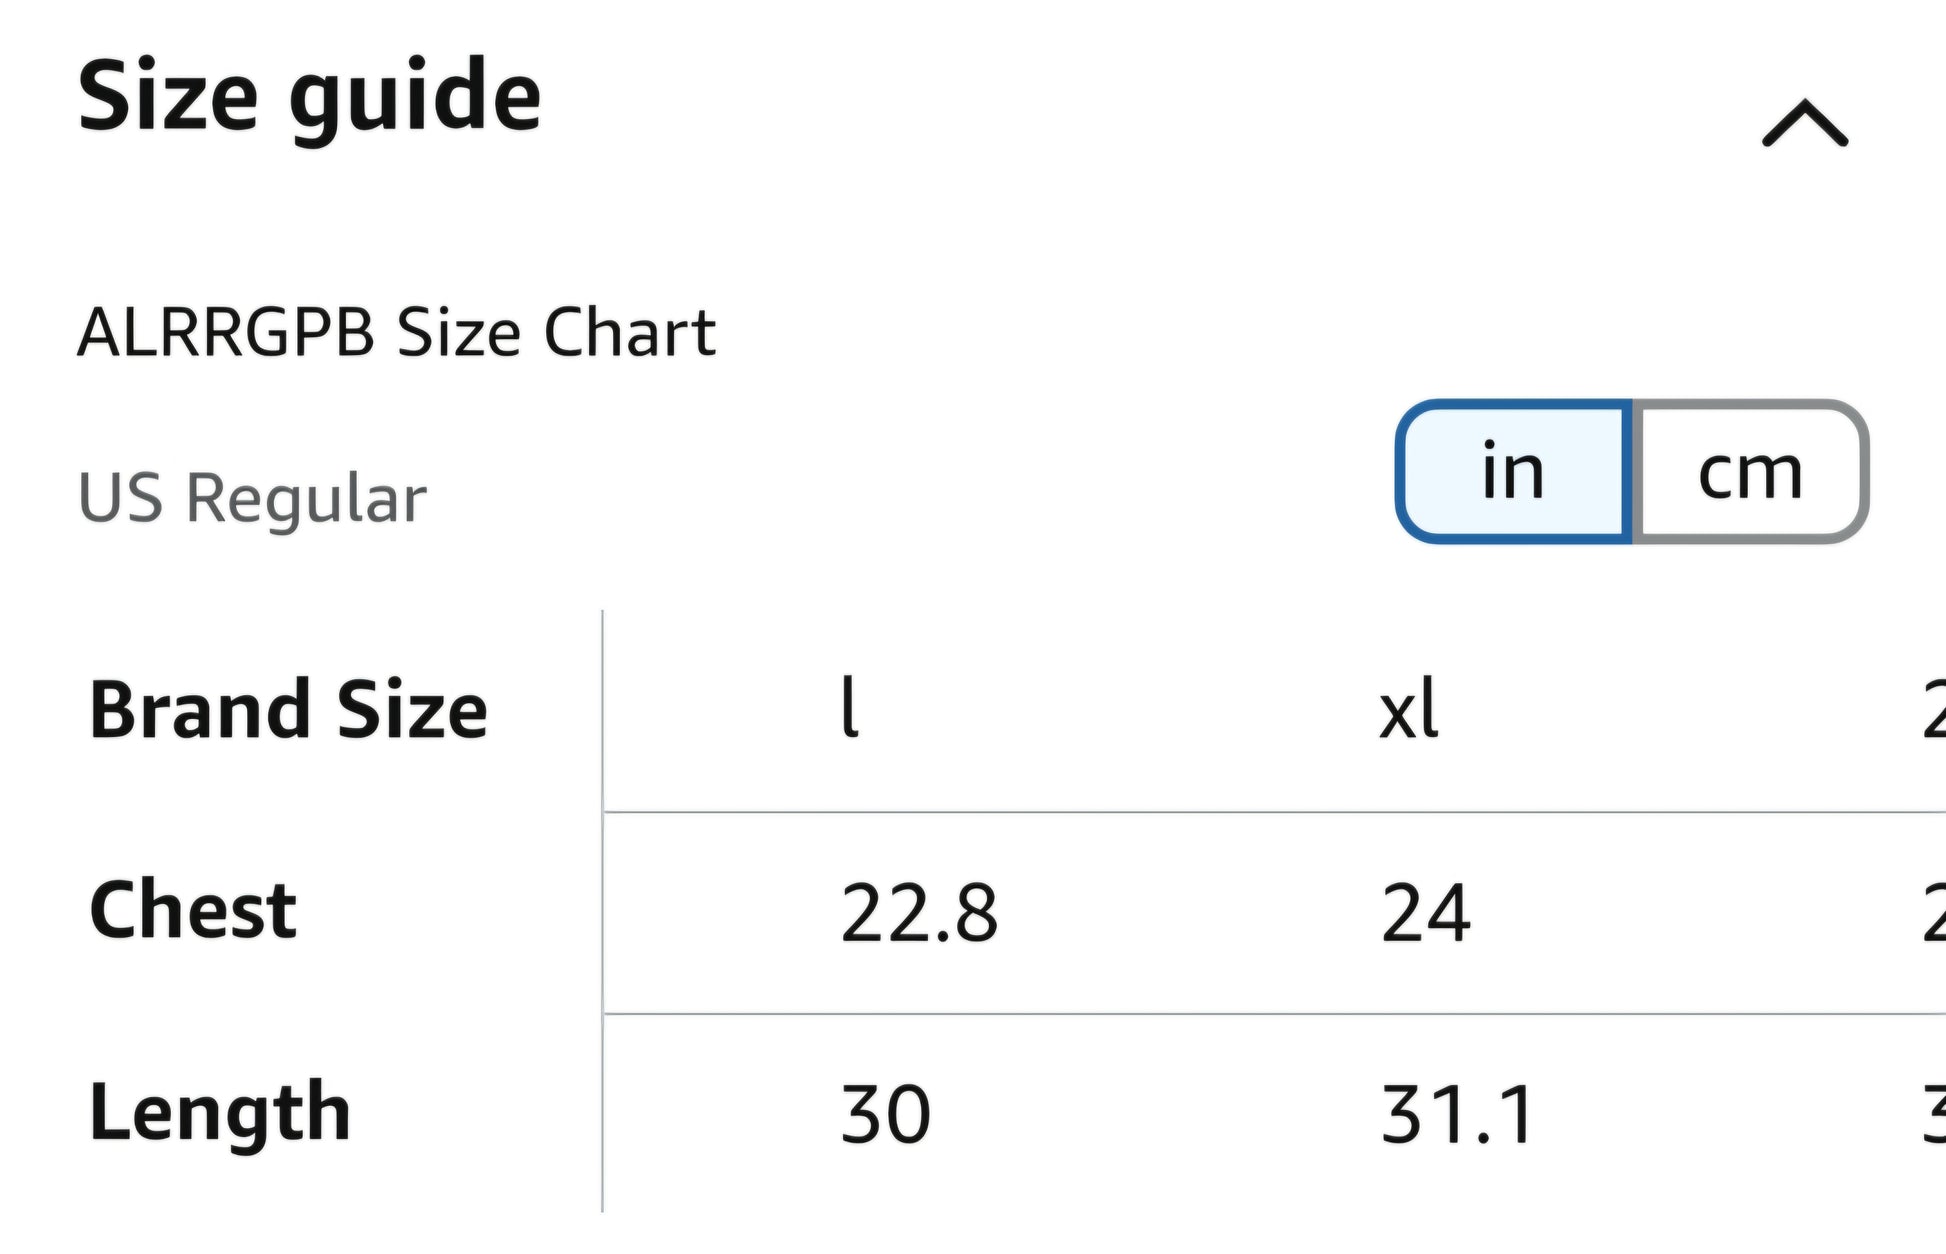The width and height of the screenshot is (1946, 1254).
Task: Click chest value 22.8 cell
Action: point(919,912)
